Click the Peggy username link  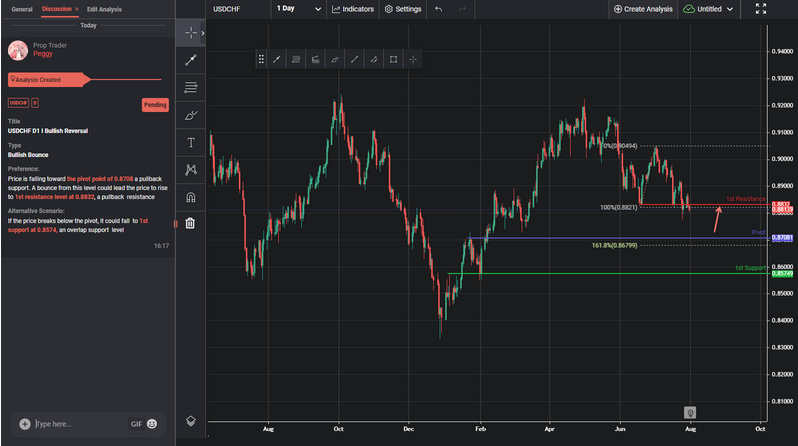pos(43,53)
